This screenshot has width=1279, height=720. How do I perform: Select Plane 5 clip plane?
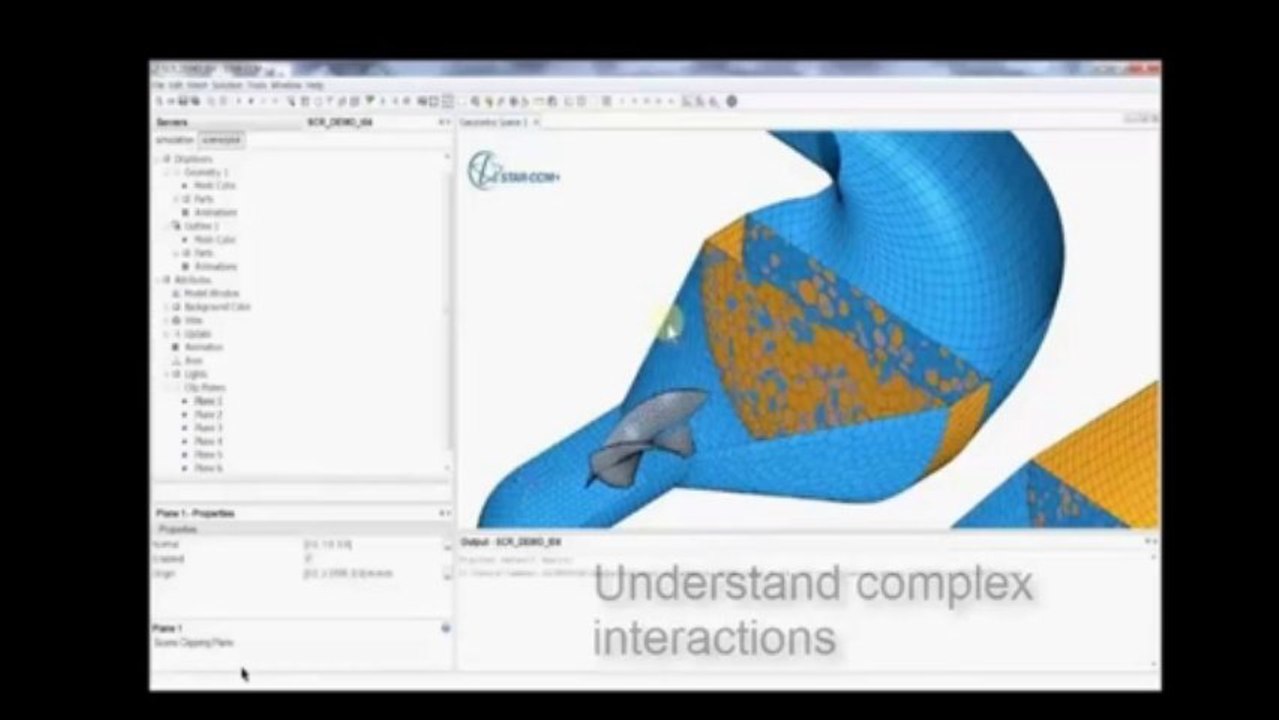click(x=208, y=455)
